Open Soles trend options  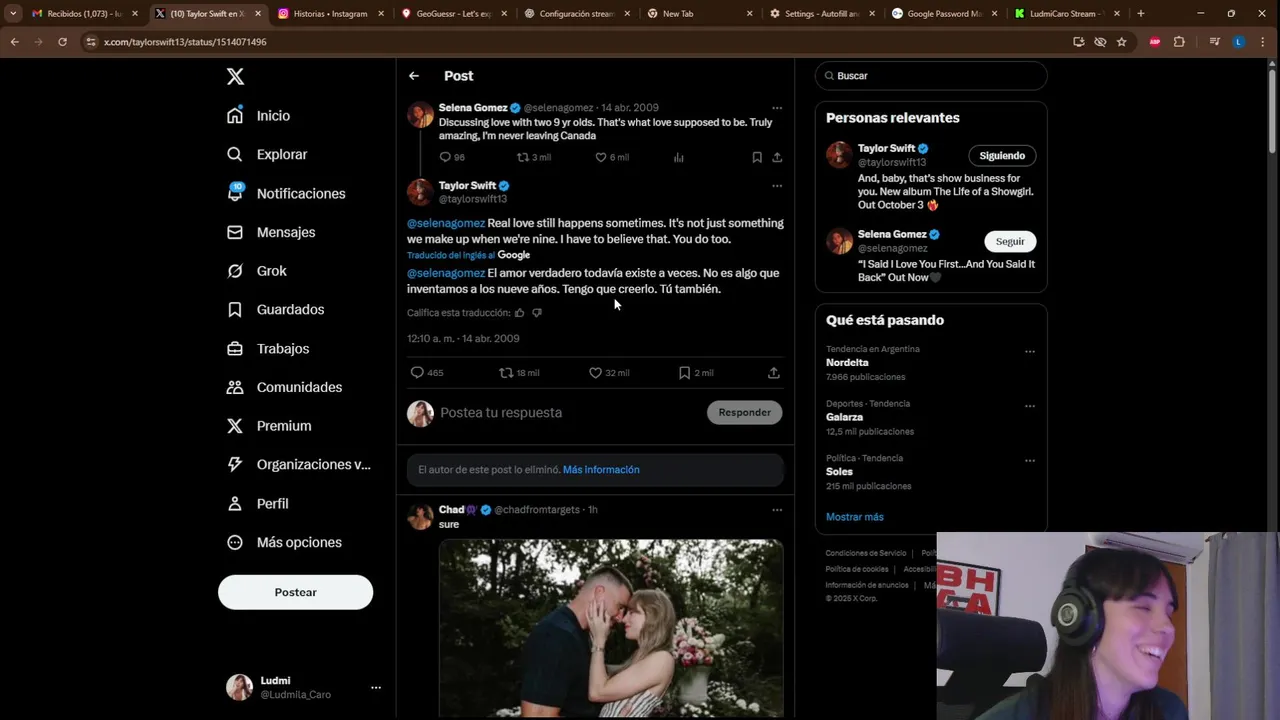point(1030,461)
